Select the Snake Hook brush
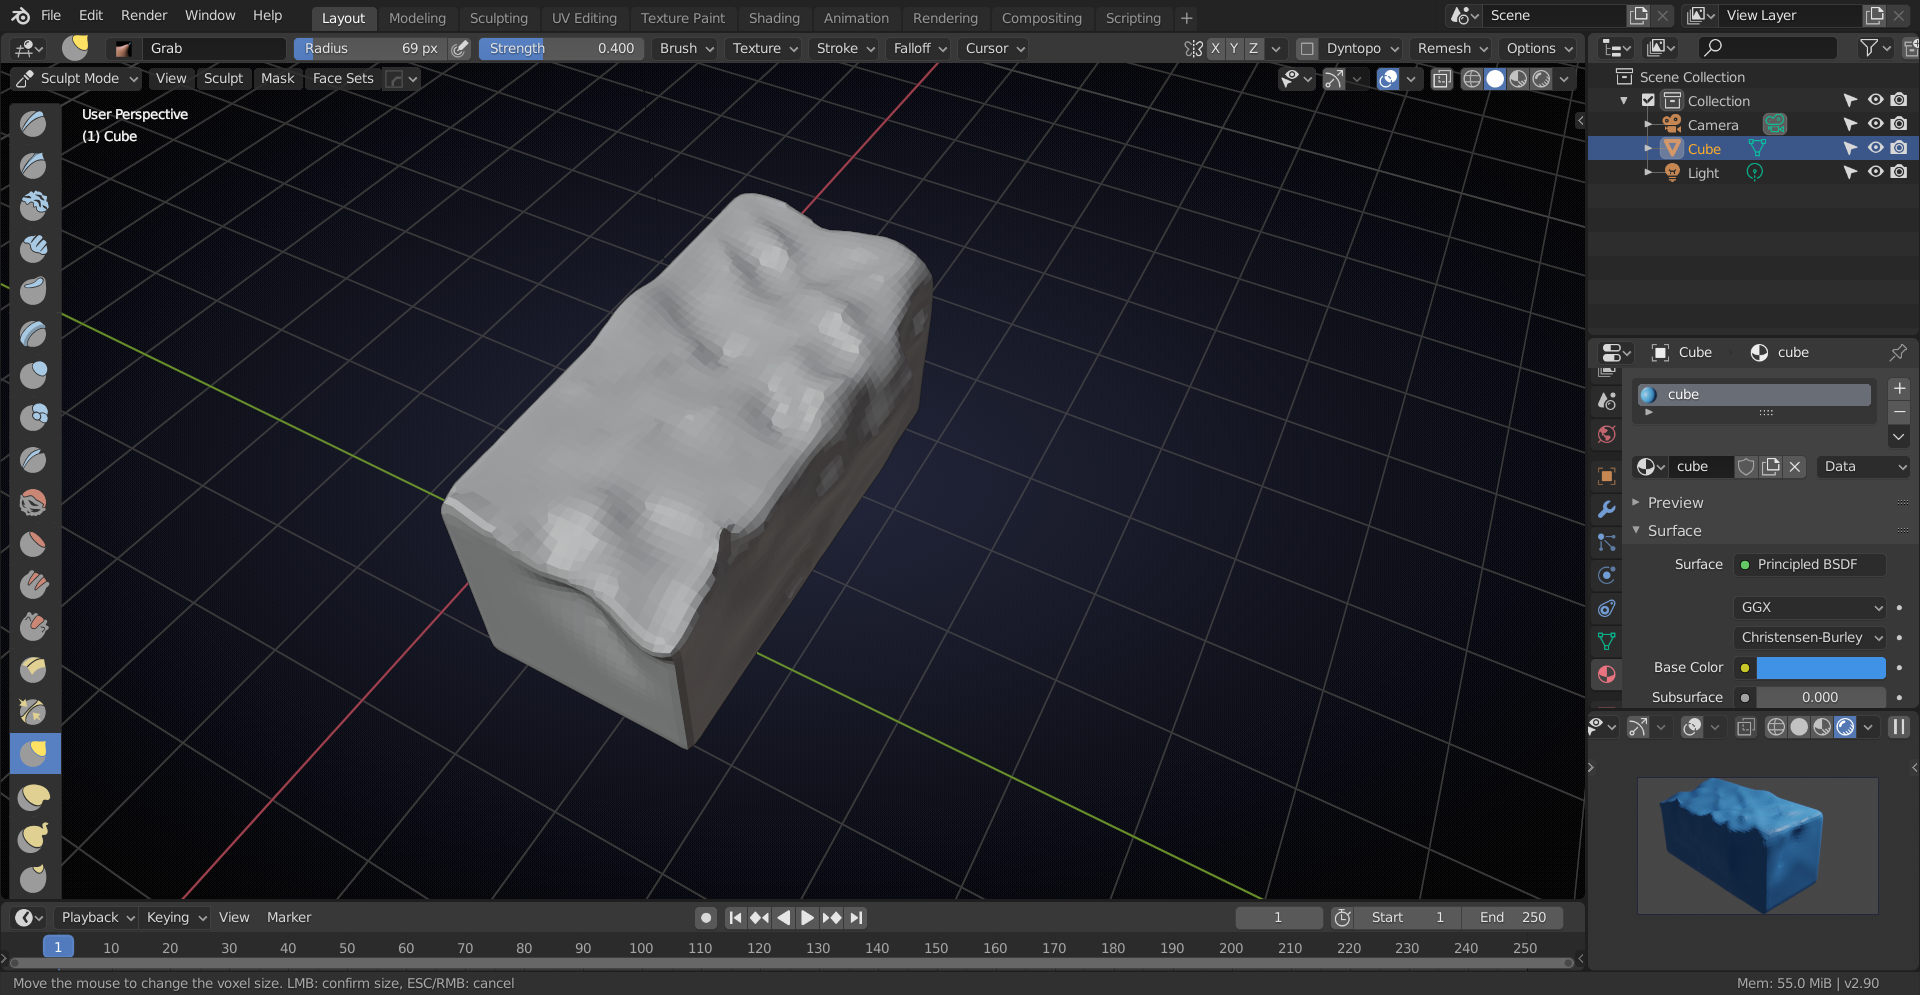 [x=34, y=838]
